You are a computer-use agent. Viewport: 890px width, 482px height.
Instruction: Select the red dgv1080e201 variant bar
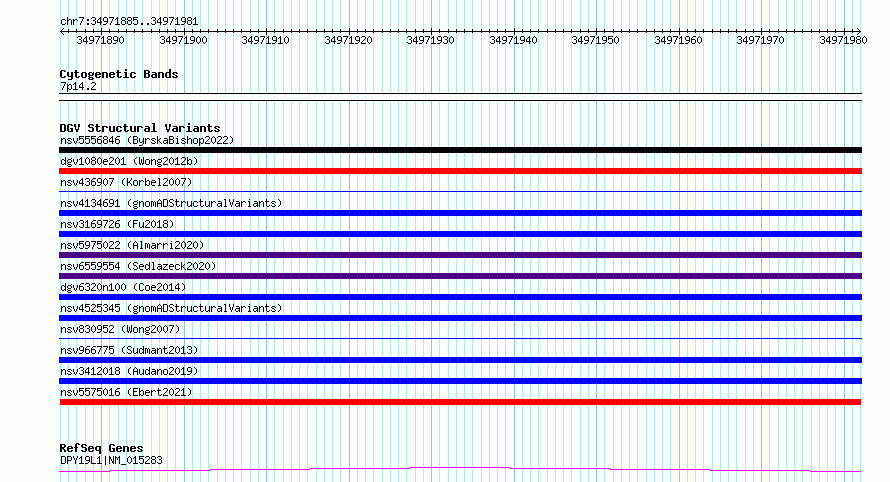coord(460,171)
